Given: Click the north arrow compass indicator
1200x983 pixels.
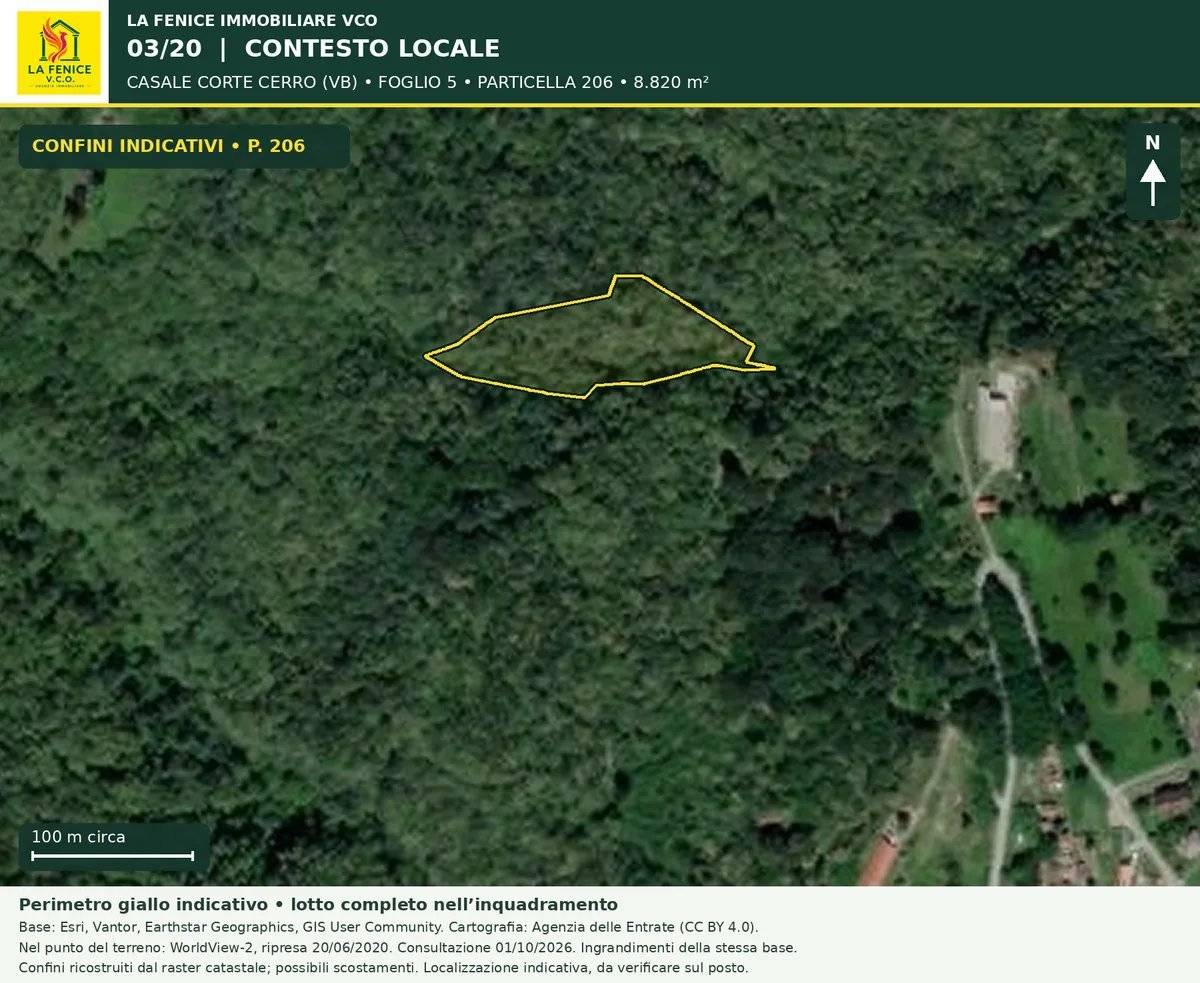Looking at the screenshot, I should [x=1153, y=171].
